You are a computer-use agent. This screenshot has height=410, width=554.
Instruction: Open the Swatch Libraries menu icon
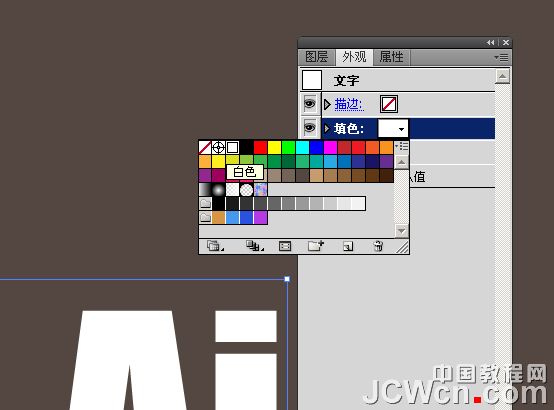tap(214, 246)
